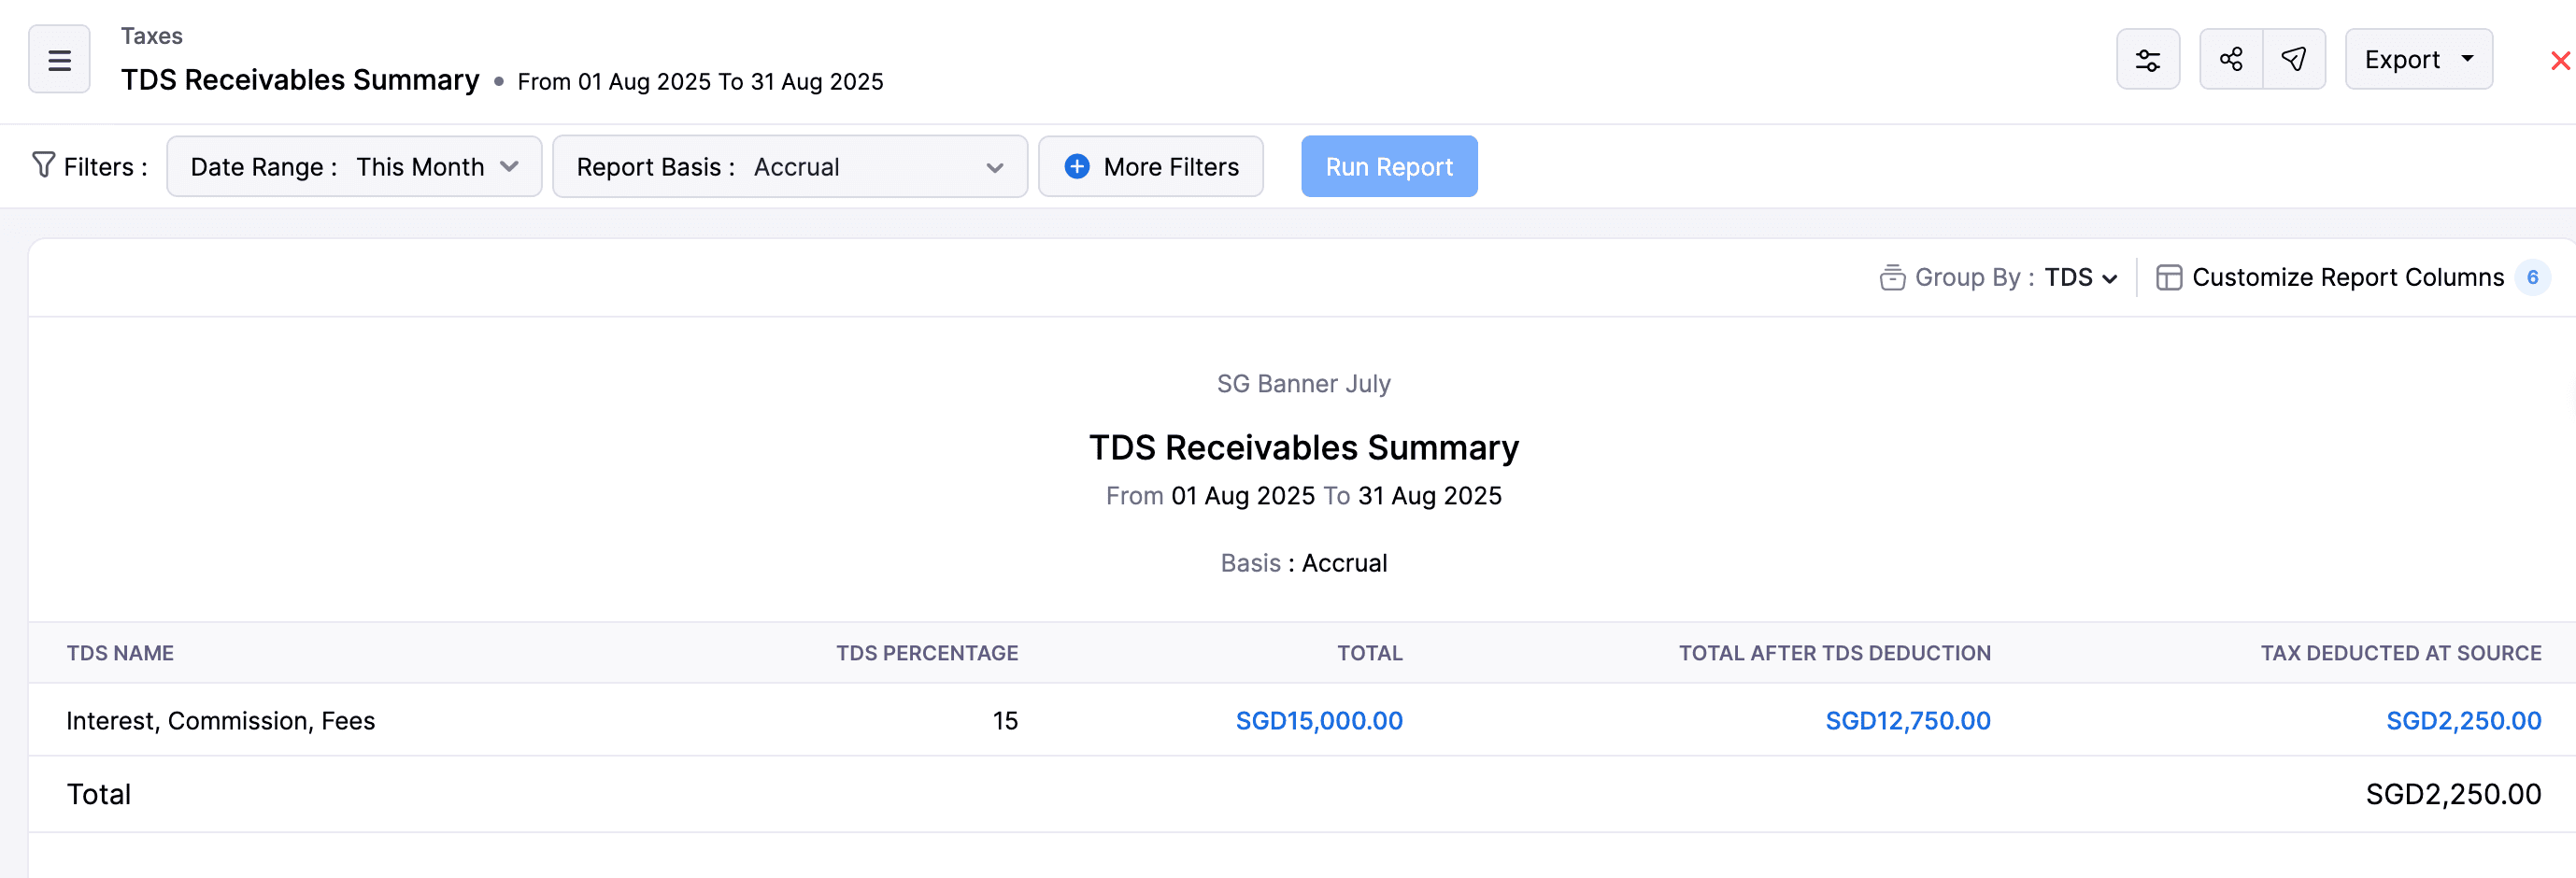Click the Taxes breadcrumb label

pyautogui.click(x=152, y=36)
